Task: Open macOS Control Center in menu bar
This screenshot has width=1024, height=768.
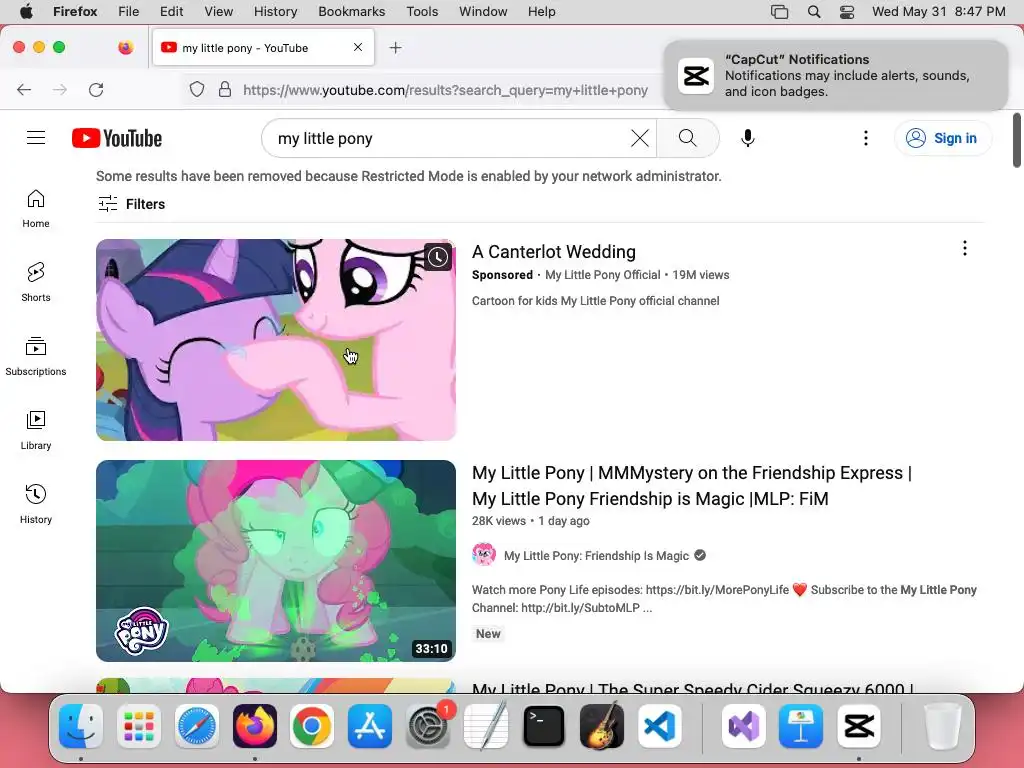Action: (x=847, y=12)
